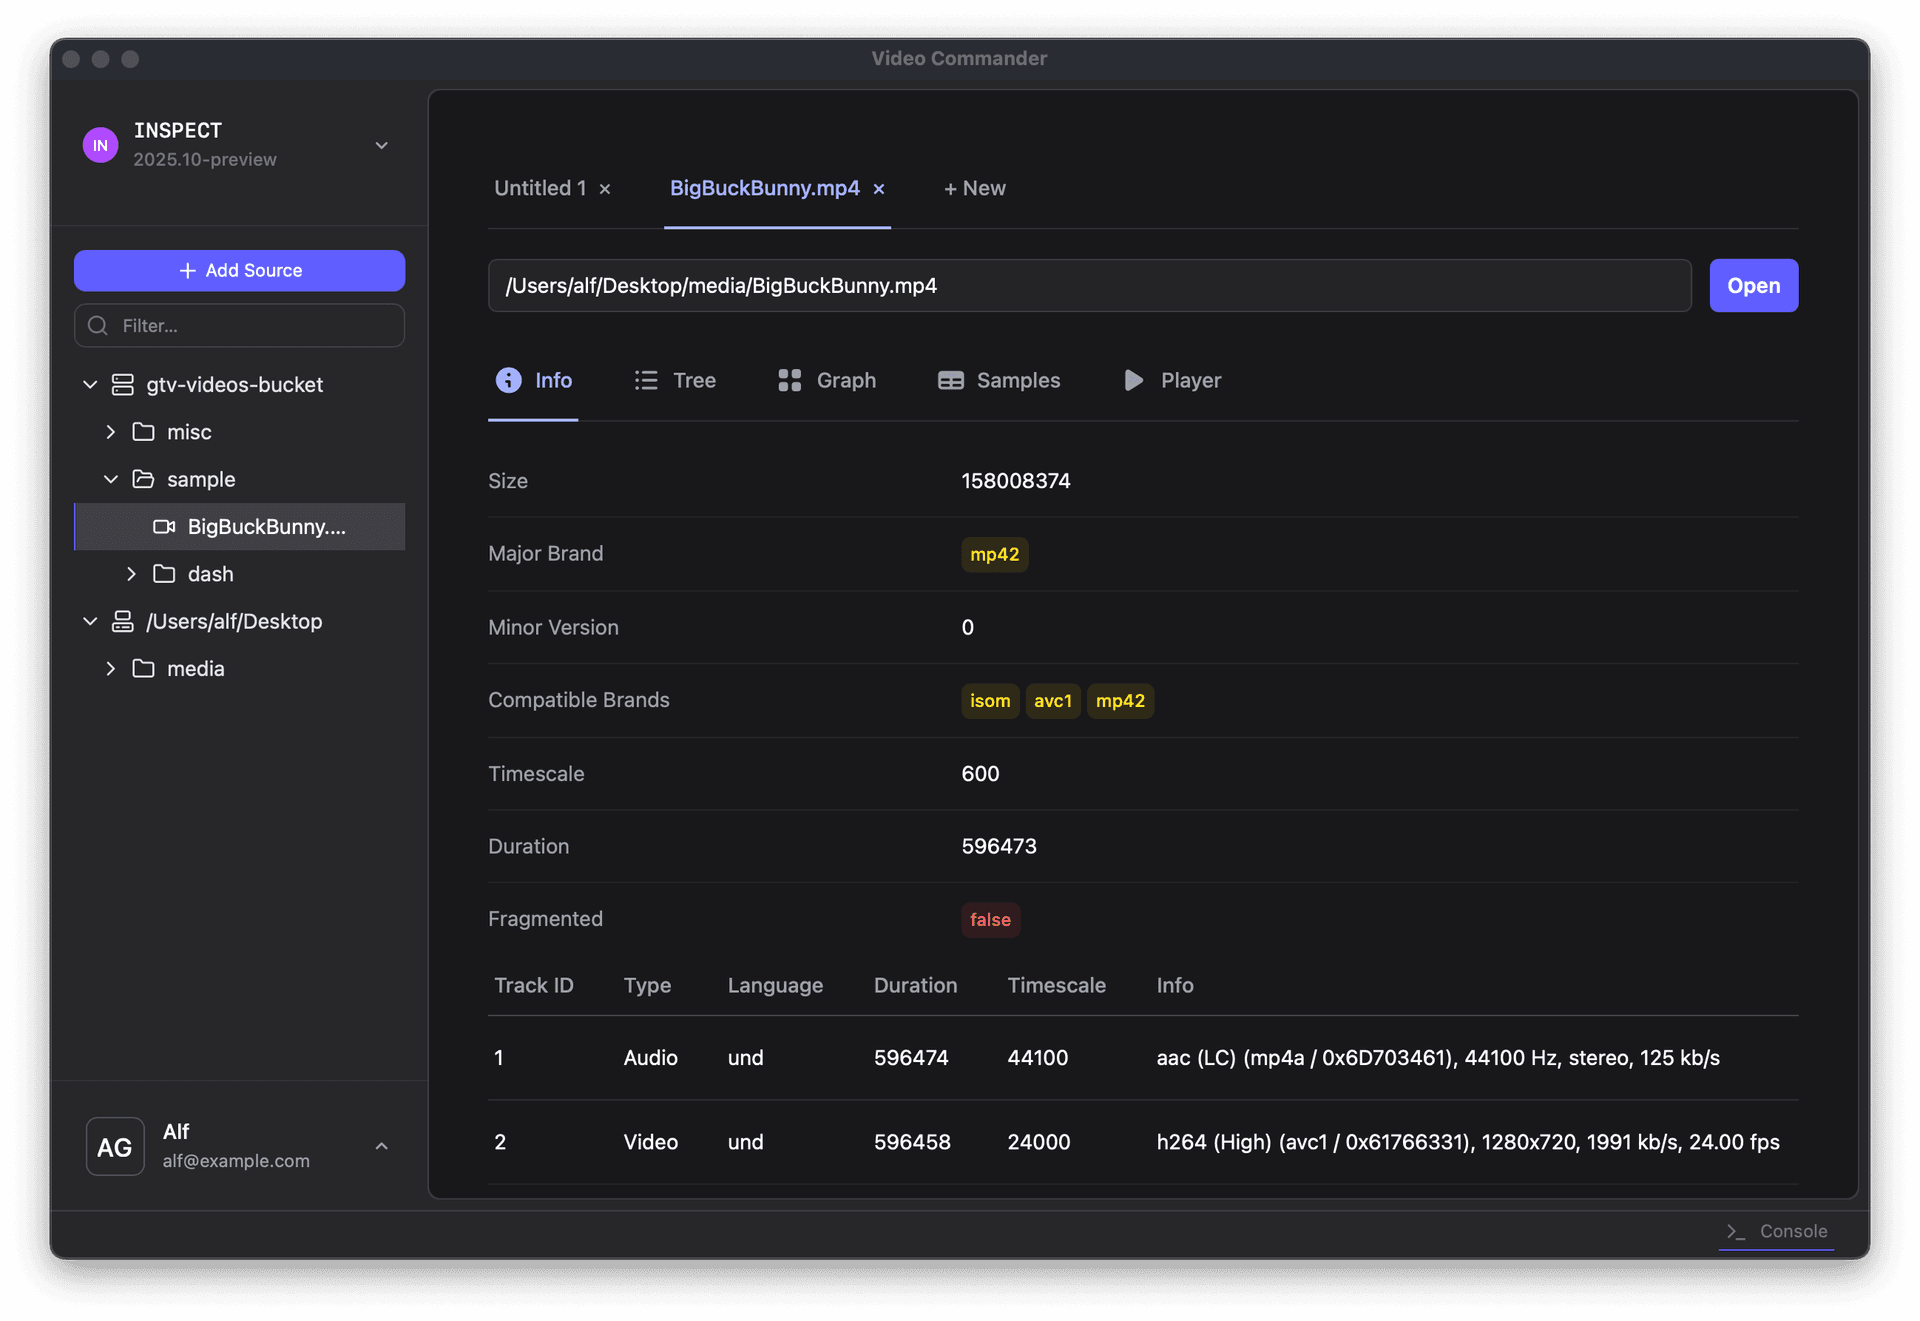This screenshot has width=1920, height=1321.
Task: Expand the media folder
Action: pyautogui.click(x=111, y=668)
